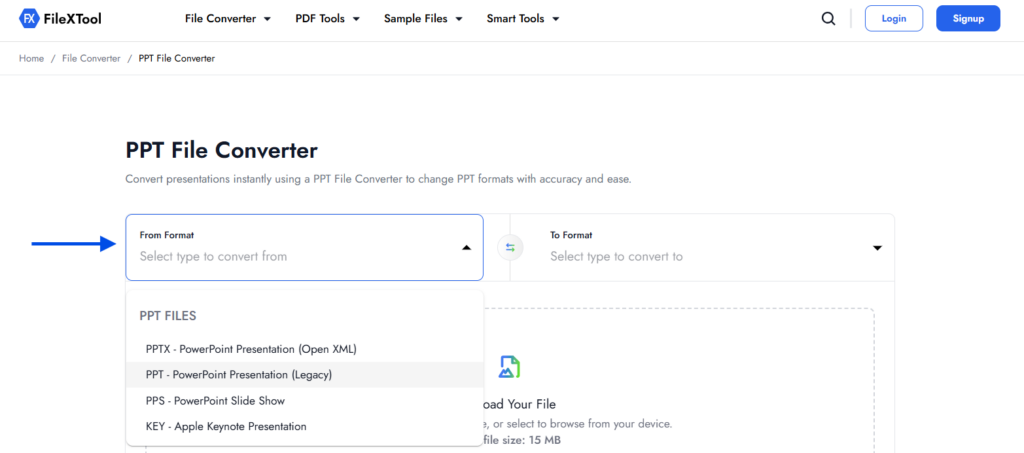Expand the To Format dropdown arrow
The height and width of the screenshot is (453, 1024).
coord(877,248)
